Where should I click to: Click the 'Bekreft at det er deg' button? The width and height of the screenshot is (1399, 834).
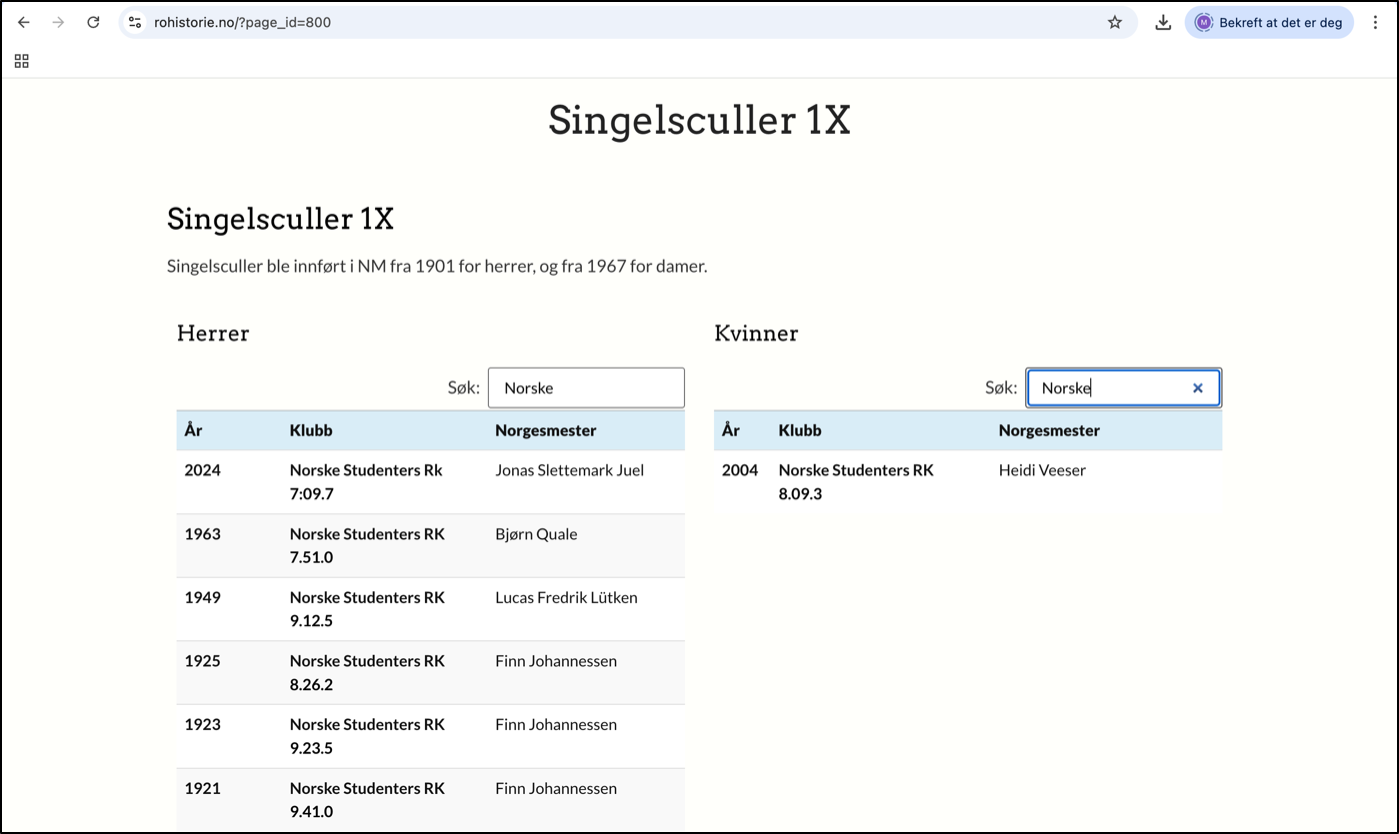pos(1269,22)
